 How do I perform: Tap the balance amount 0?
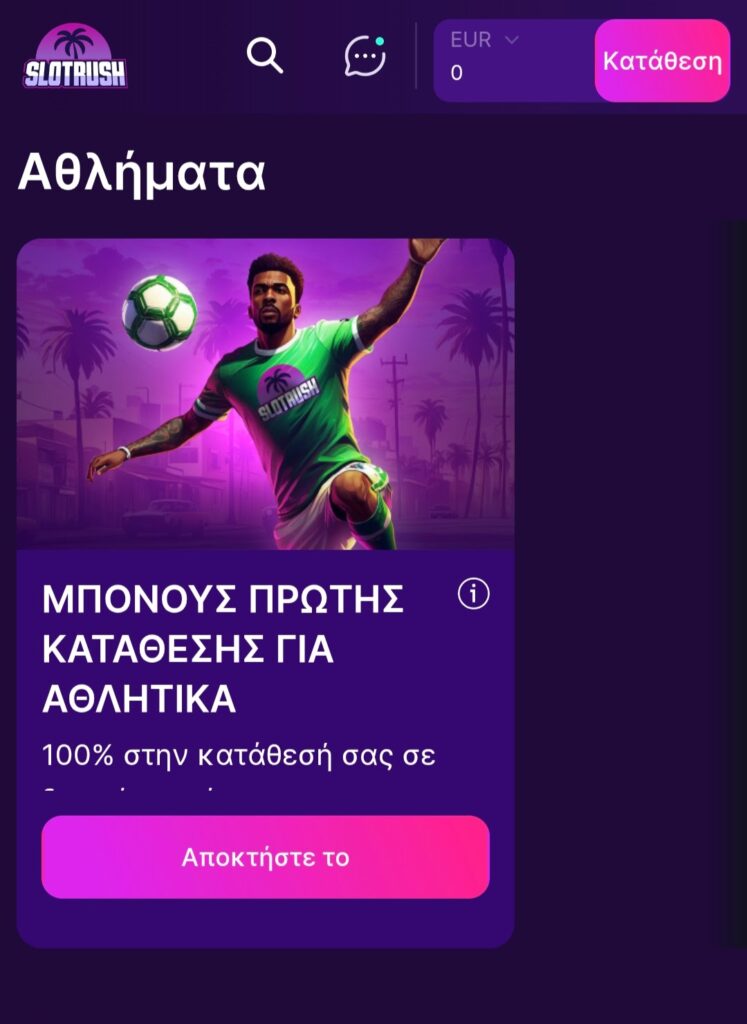click(x=456, y=72)
